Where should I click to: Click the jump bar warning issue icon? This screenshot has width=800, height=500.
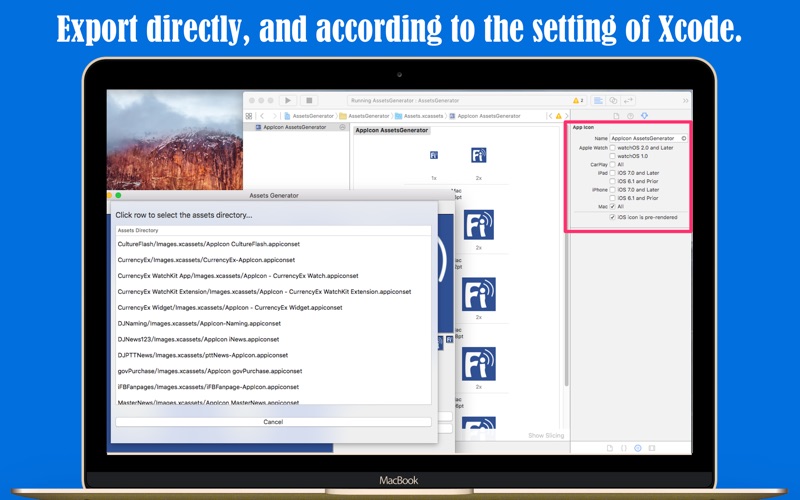(559, 116)
